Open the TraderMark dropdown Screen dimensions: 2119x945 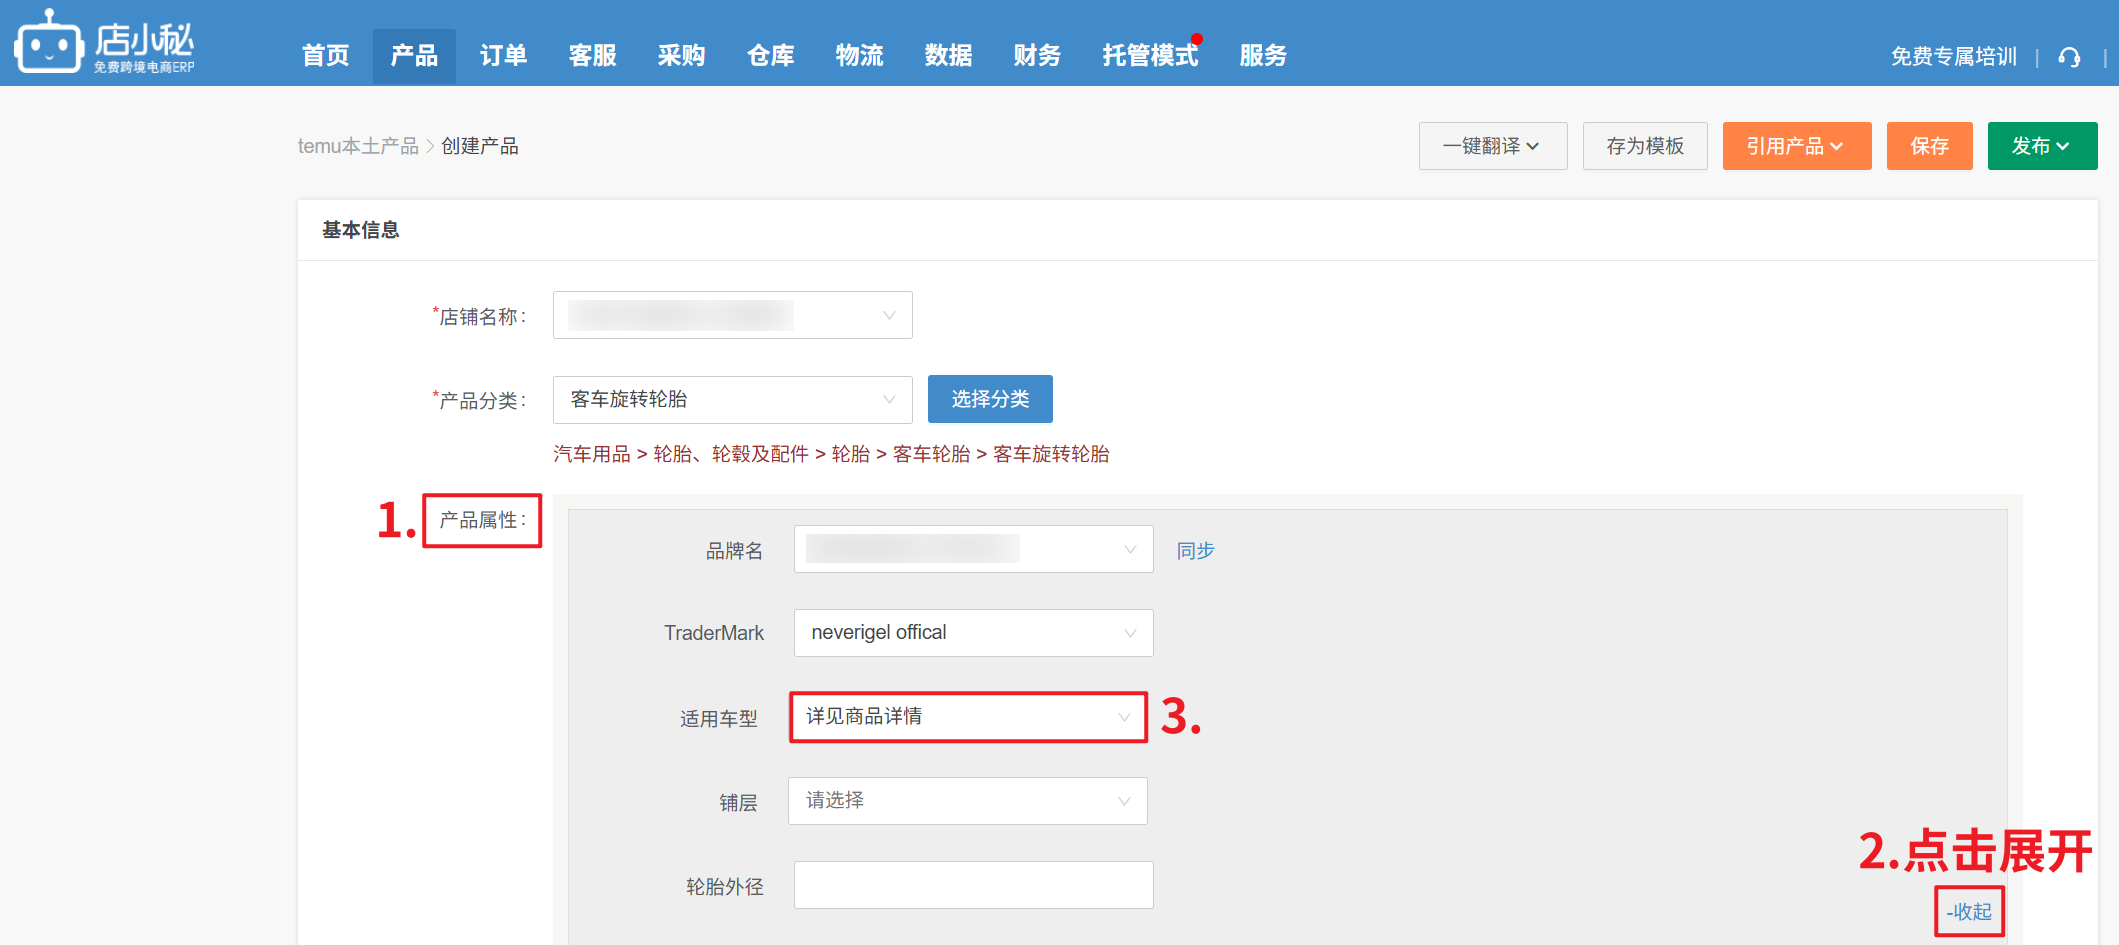[x=973, y=633]
